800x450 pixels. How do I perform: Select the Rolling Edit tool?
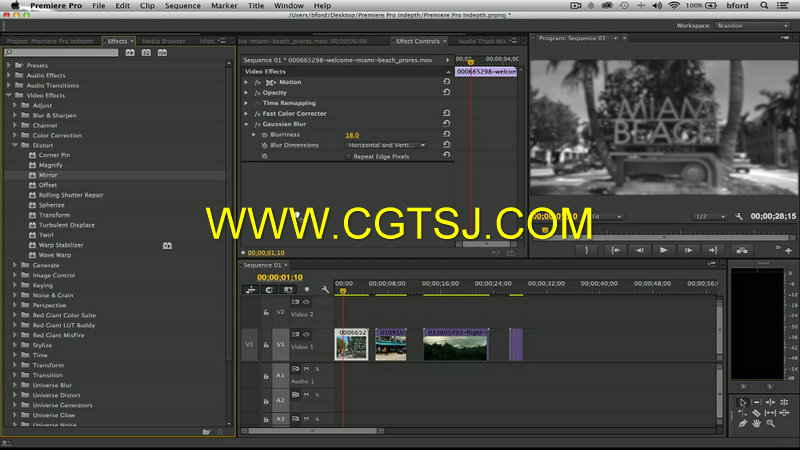coord(784,402)
